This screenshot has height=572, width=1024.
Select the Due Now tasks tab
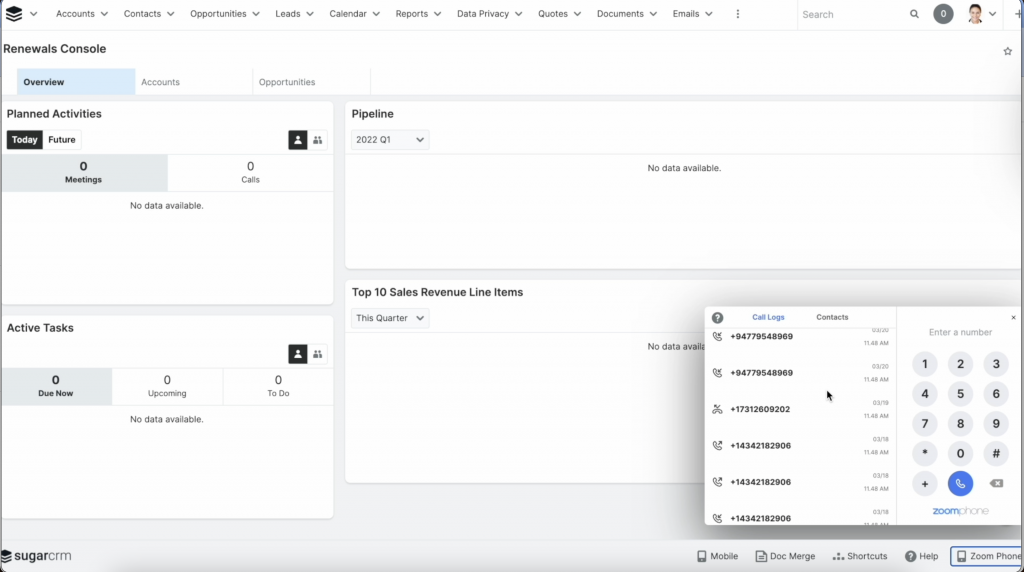56,386
